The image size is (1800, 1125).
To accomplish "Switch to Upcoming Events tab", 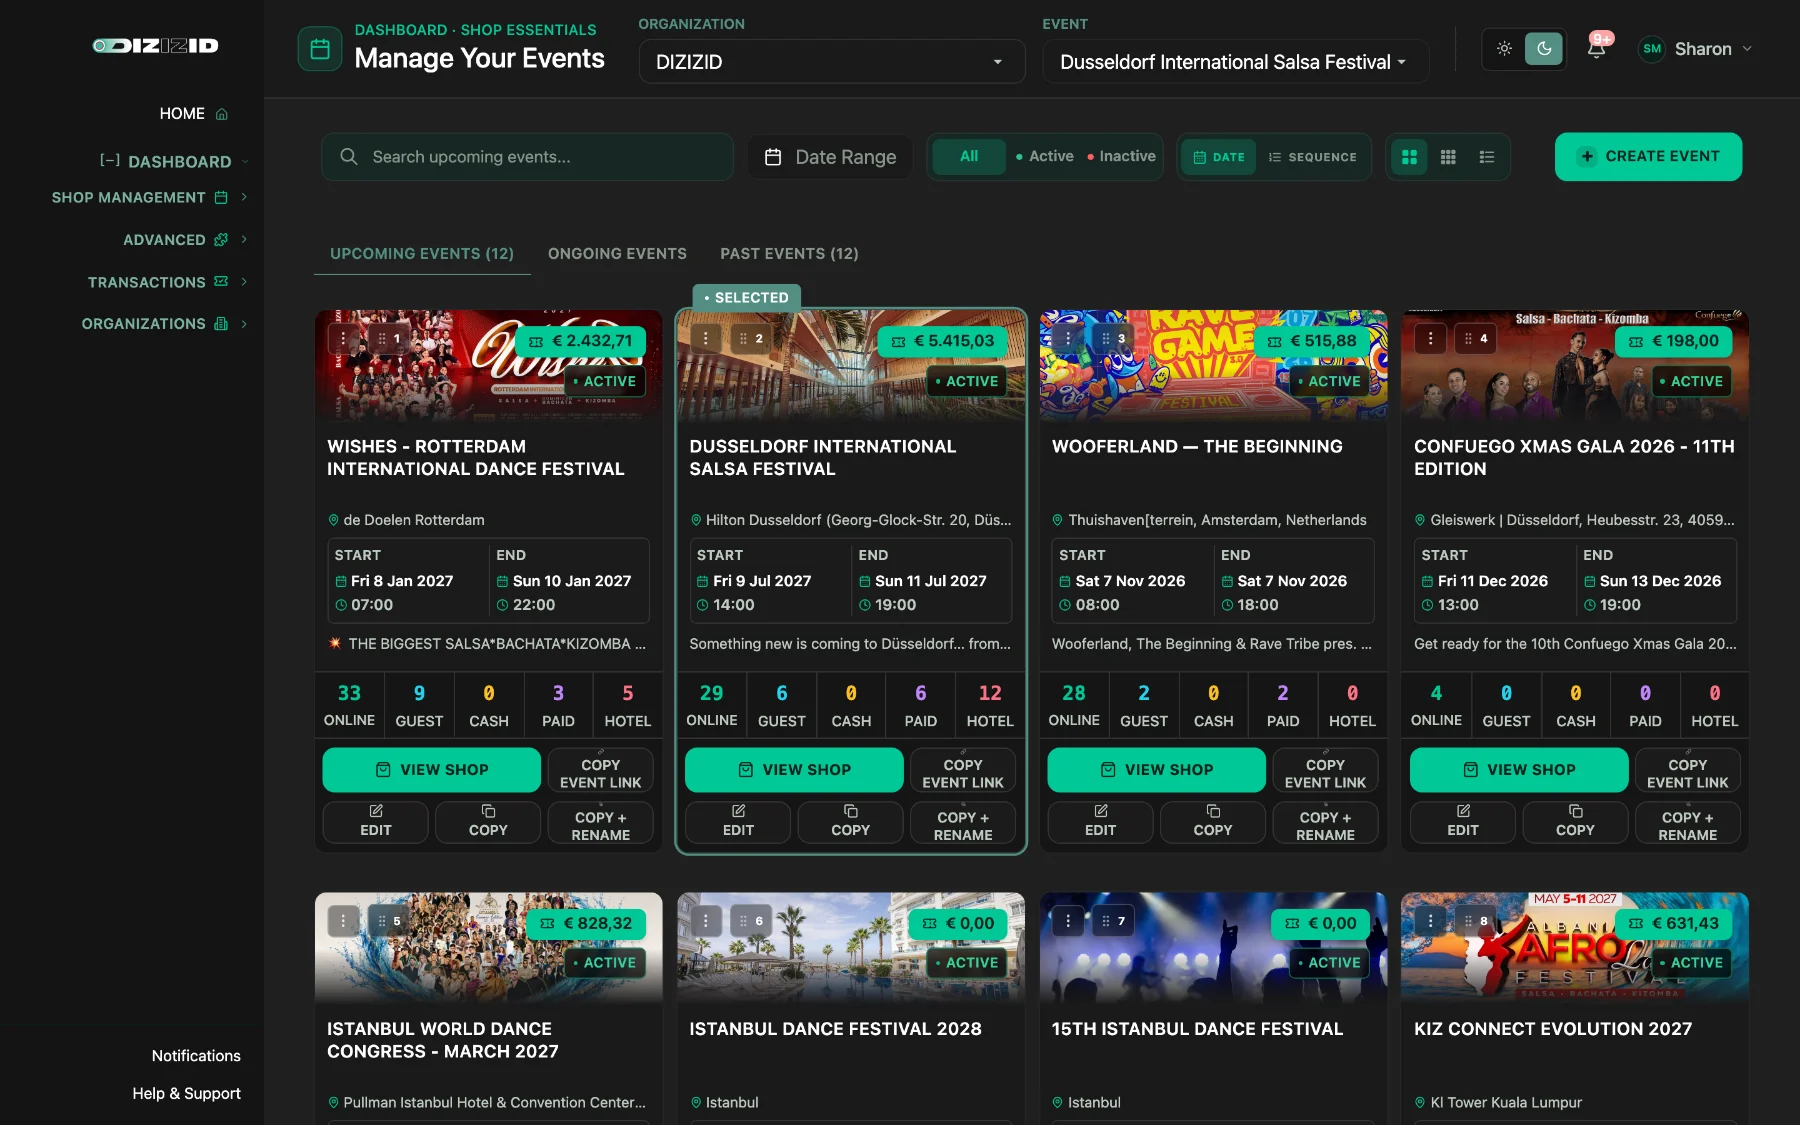I will click(x=422, y=254).
